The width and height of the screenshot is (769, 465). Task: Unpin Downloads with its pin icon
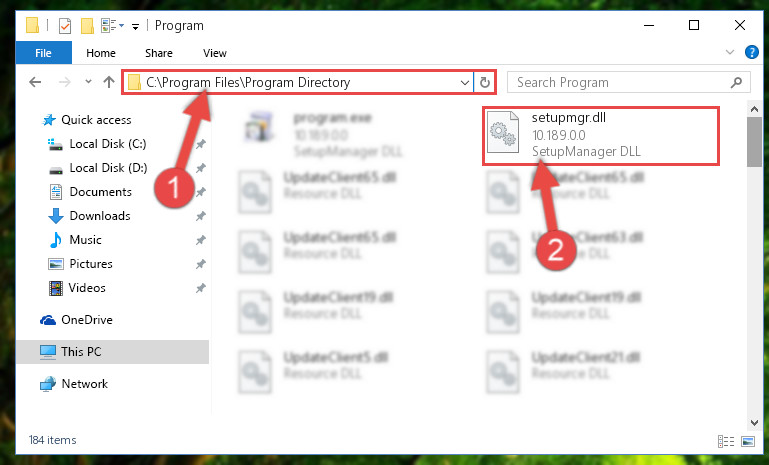[201, 216]
